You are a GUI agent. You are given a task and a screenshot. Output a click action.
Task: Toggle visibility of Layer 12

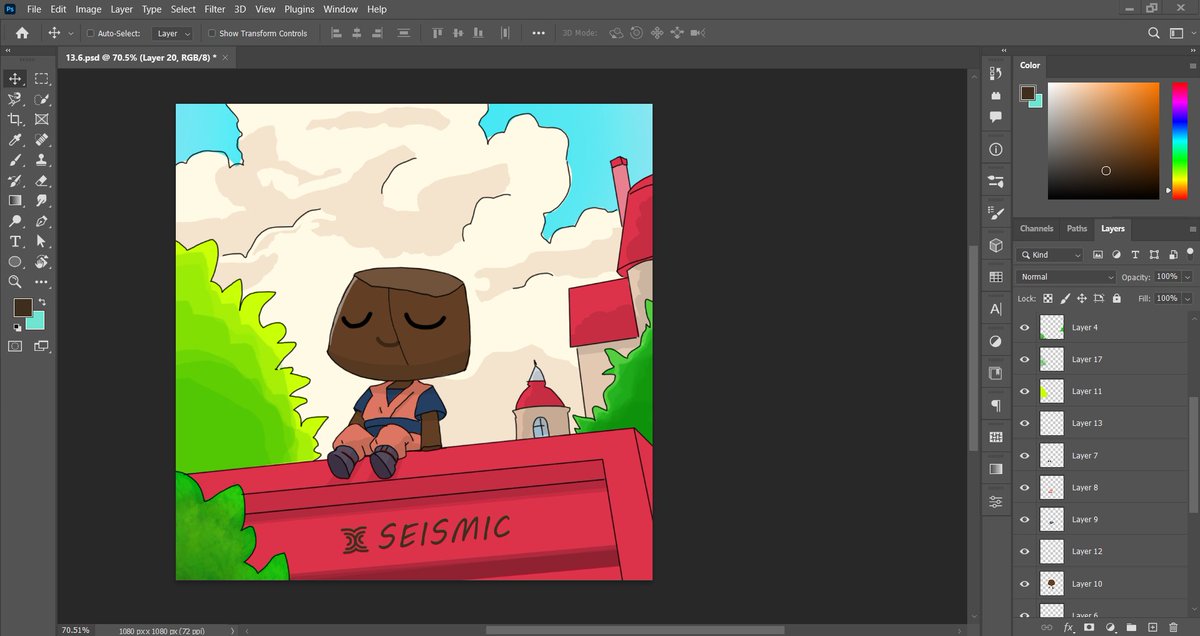tap(1024, 551)
